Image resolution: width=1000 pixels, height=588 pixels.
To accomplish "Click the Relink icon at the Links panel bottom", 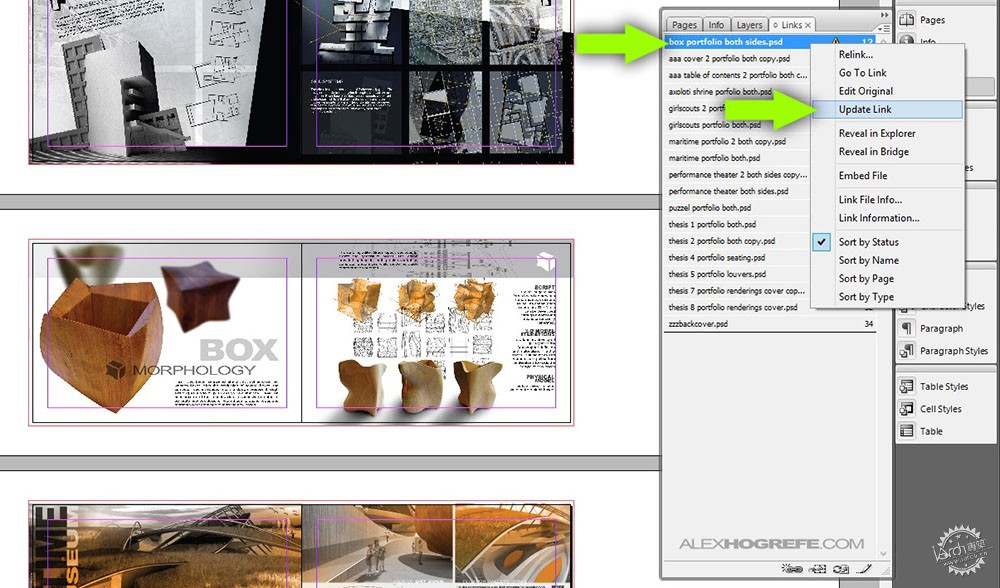I will (x=791, y=569).
